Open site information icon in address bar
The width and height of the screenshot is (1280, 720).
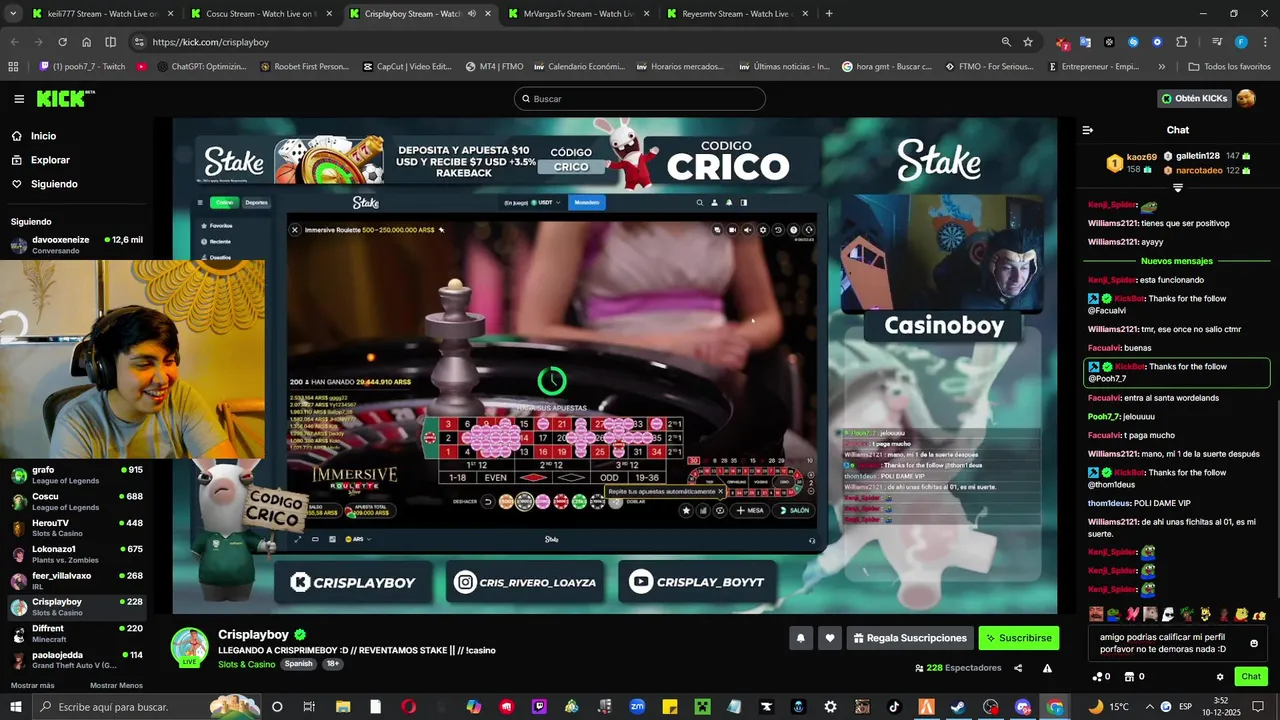(x=139, y=42)
